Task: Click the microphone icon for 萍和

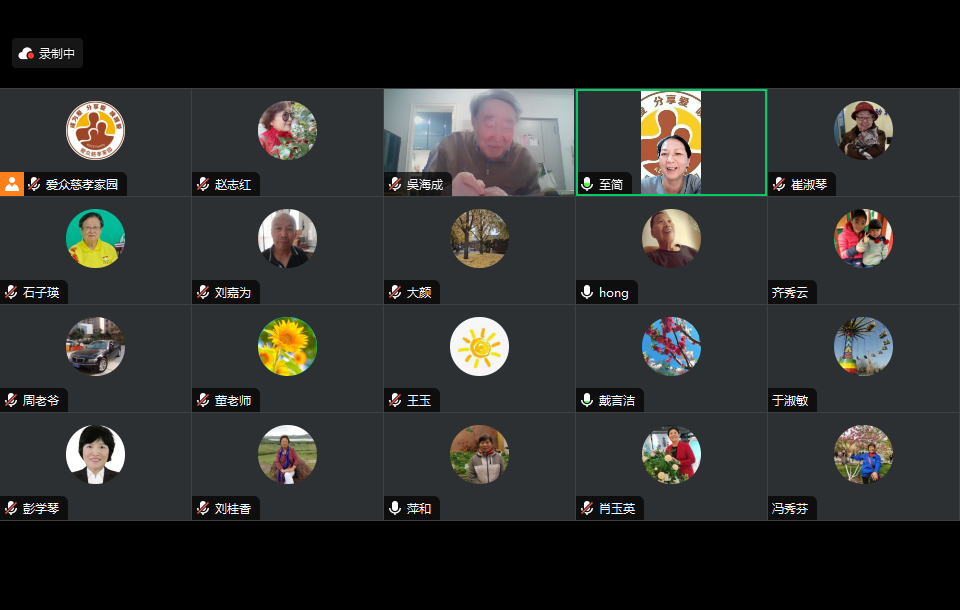Action: click(395, 508)
